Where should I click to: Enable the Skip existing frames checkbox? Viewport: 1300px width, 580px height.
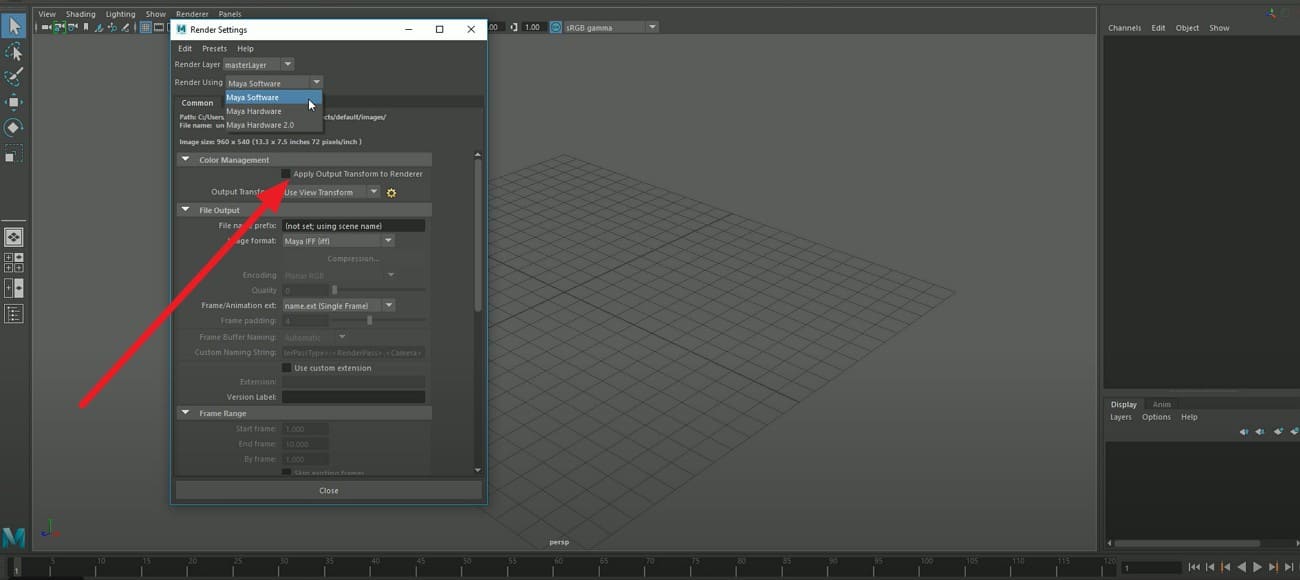tap(287, 473)
